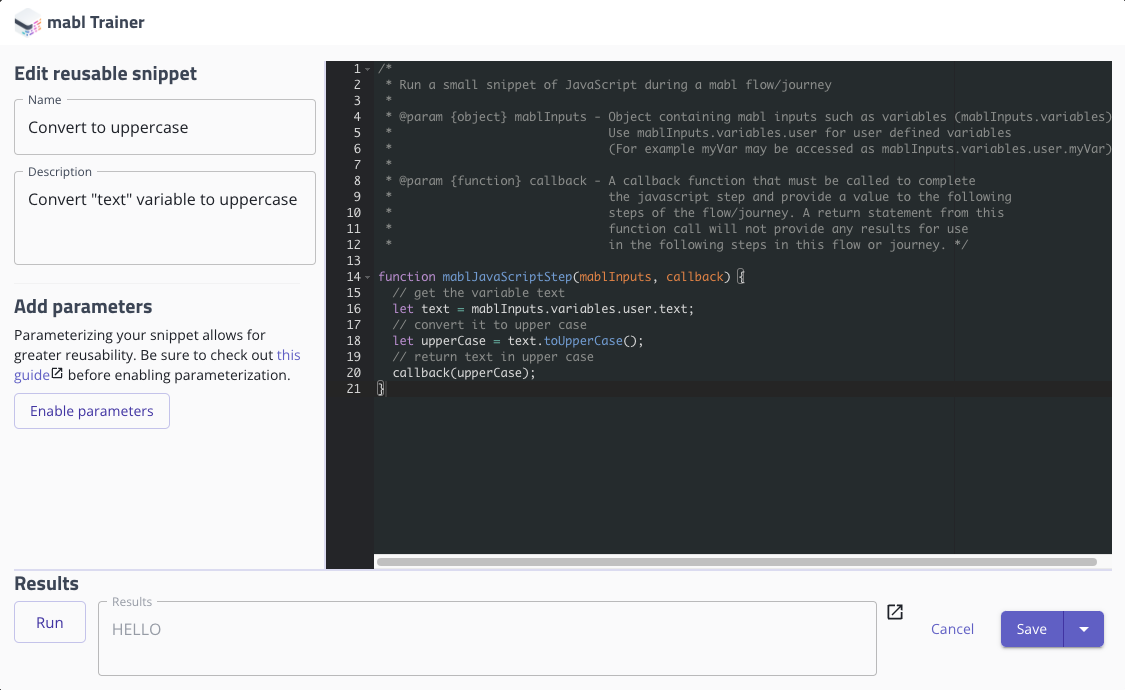Click 'mablInputs.variables.user.text' in line 16
The height and width of the screenshot is (690, 1125).
point(580,309)
